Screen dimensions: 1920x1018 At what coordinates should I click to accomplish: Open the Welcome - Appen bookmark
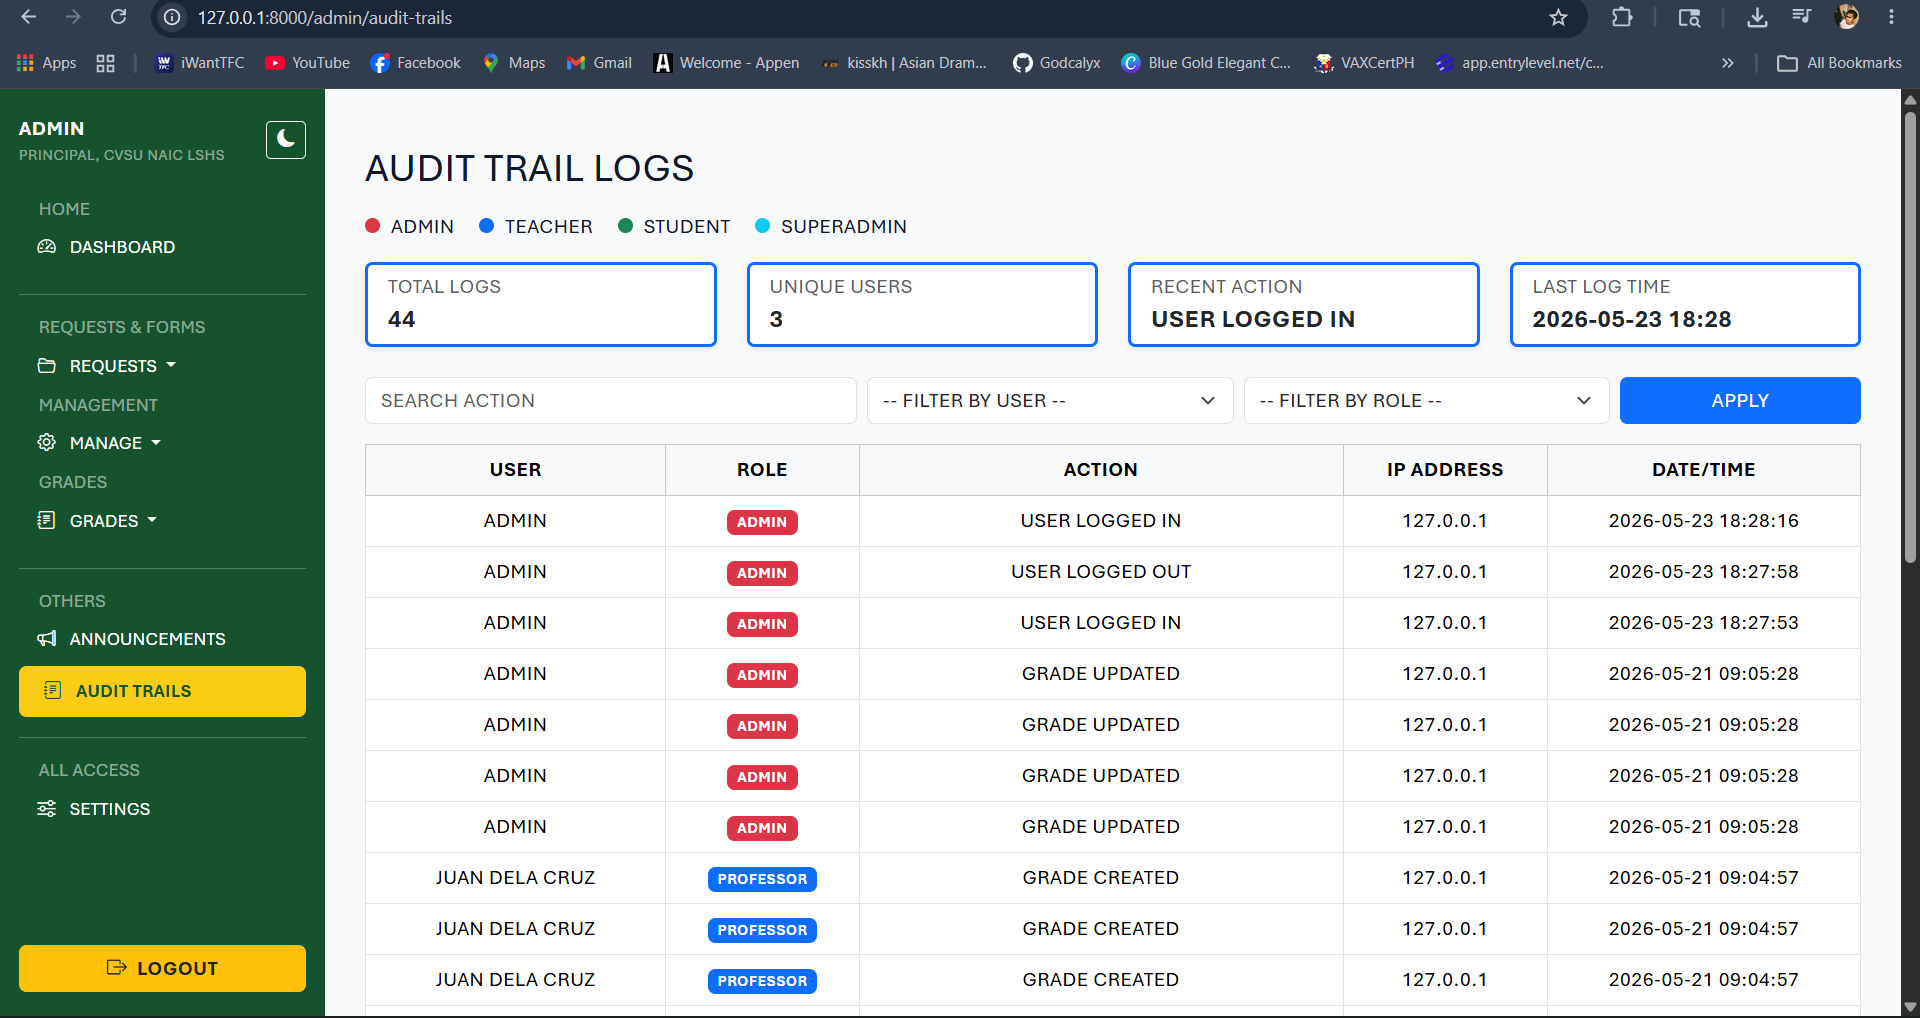(727, 63)
